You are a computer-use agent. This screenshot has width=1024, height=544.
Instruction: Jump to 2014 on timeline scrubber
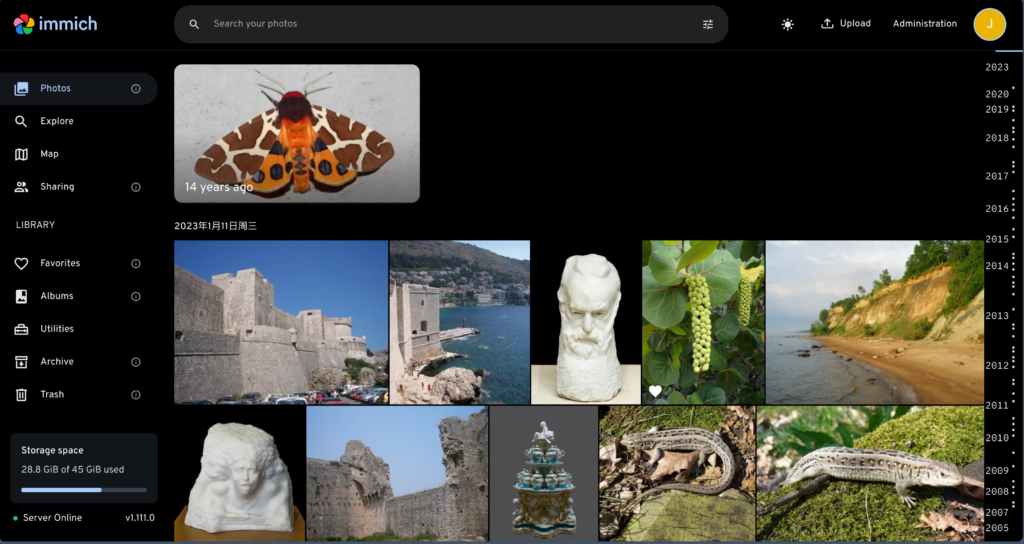(x=997, y=266)
